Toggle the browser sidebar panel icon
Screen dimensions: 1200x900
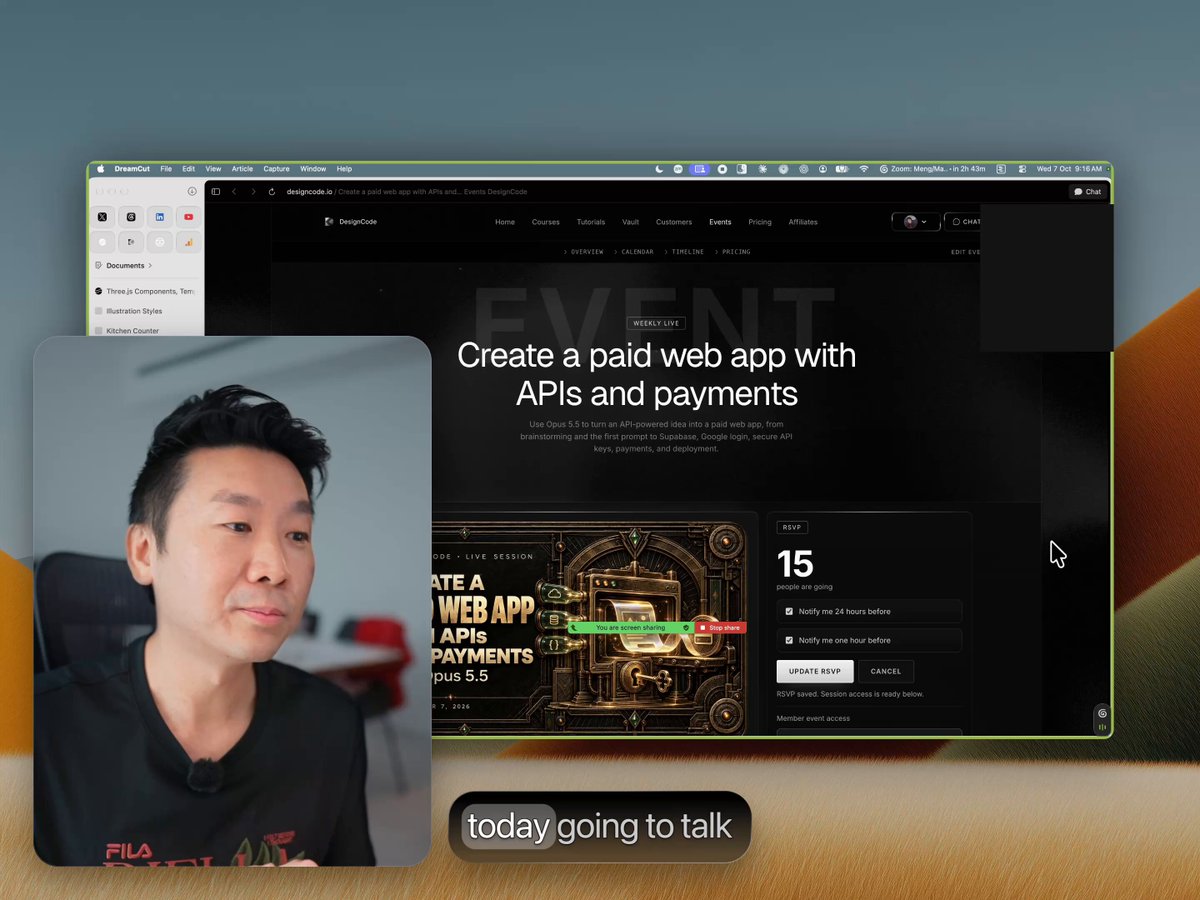pos(215,192)
